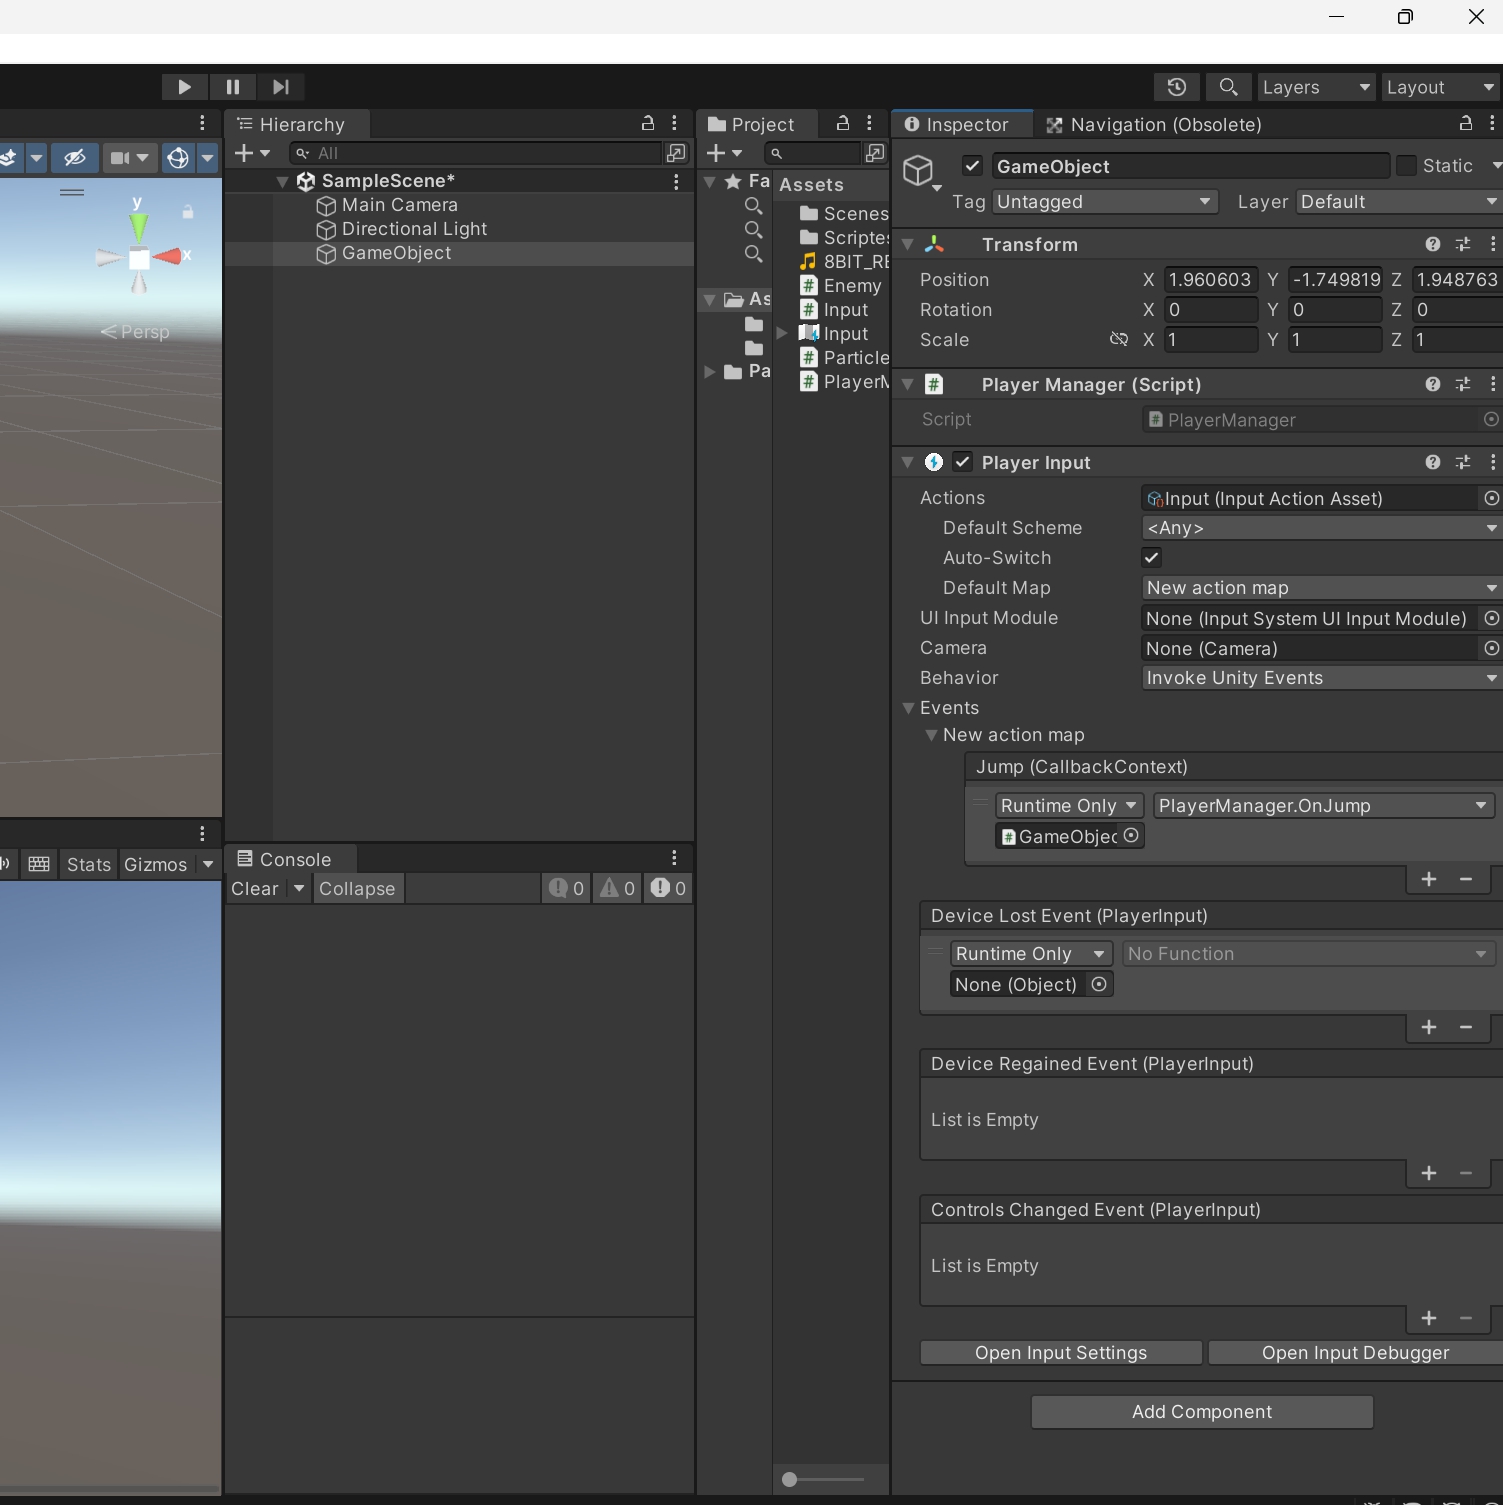
Task: Click the orientation gizmo's red X axis cone
Action: (x=170, y=256)
